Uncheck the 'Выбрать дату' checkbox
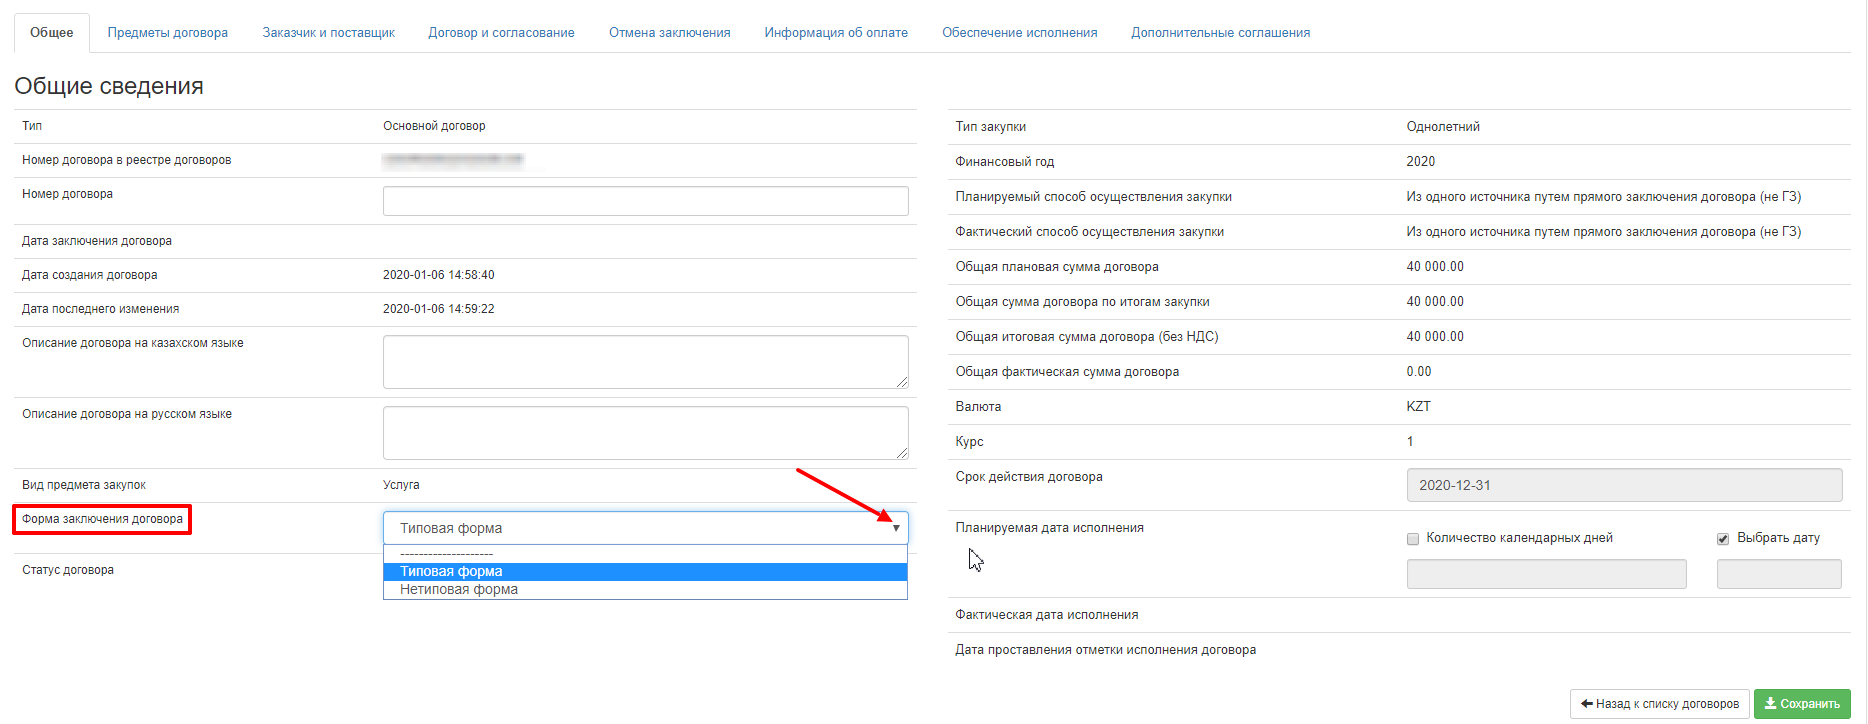1868x724 pixels. [x=1723, y=539]
